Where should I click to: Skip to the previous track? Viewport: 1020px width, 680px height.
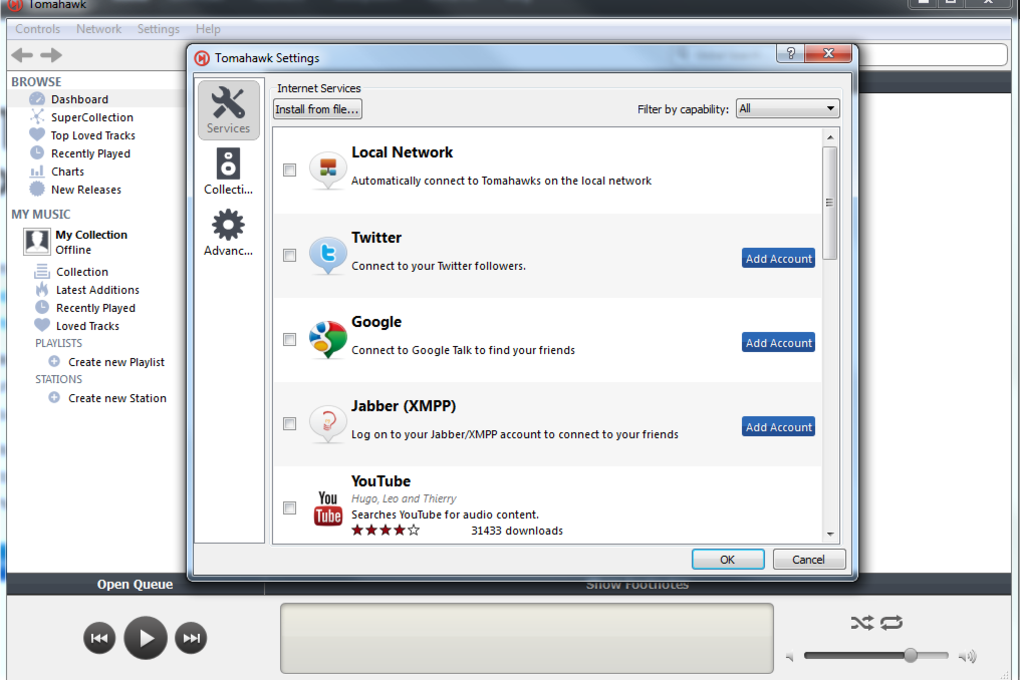(x=100, y=638)
